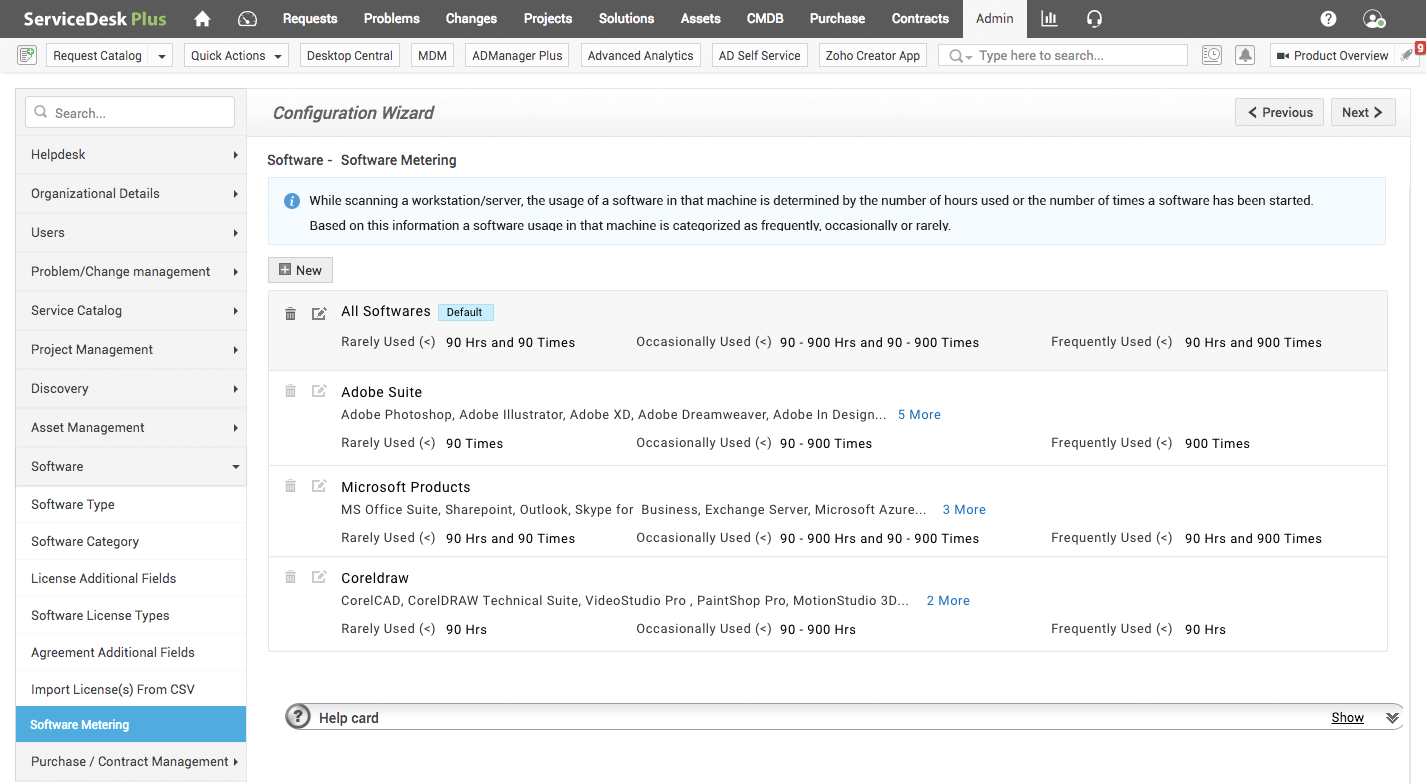This screenshot has width=1427, height=784.
Task: Open the reminders clock icon
Action: coord(1212,55)
